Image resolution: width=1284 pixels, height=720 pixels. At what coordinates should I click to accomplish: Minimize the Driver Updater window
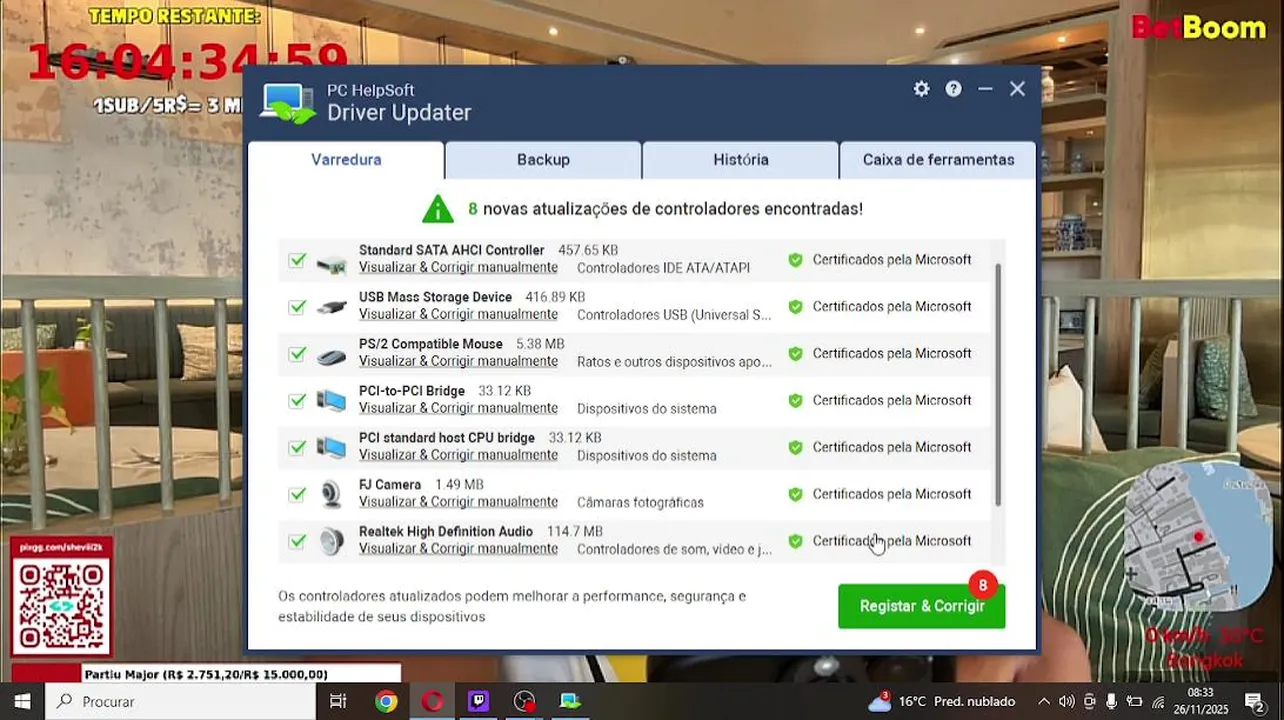click(985, 89)
